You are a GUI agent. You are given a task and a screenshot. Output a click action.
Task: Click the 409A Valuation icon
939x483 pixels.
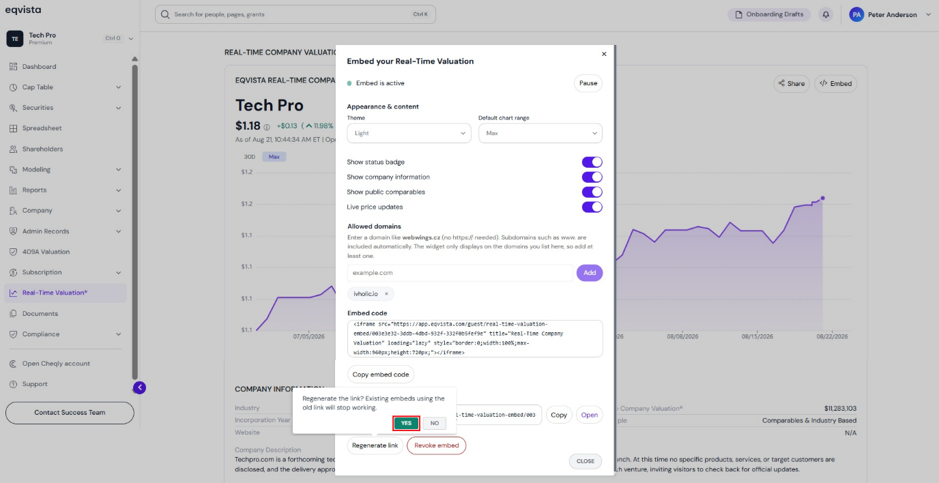tap(13, 252)
